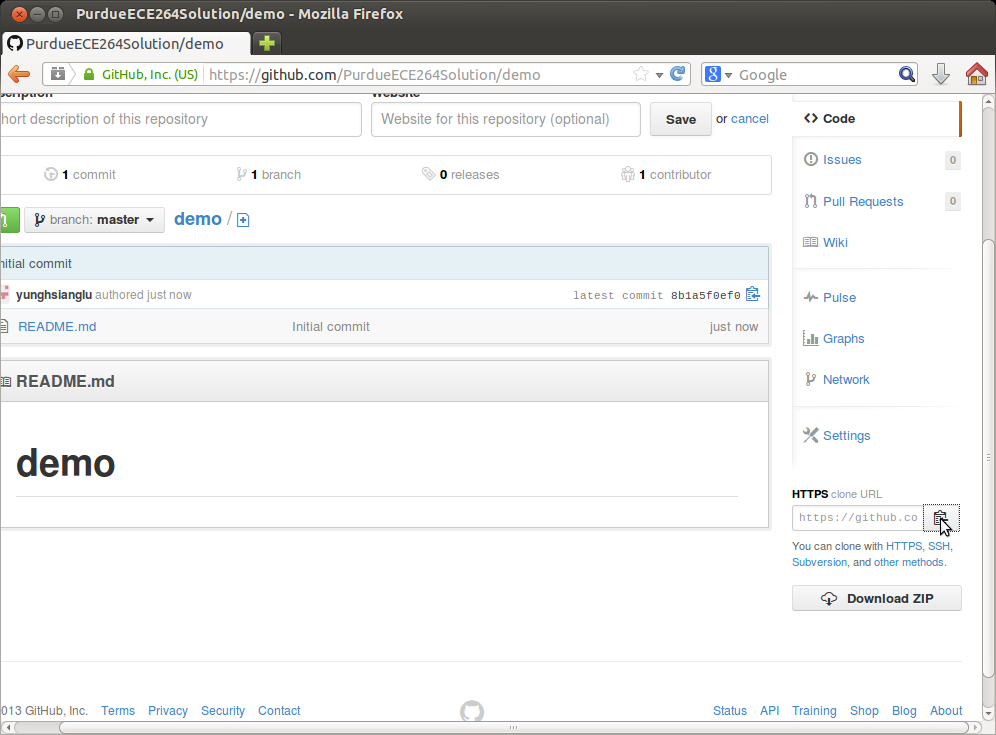Open the README.md file link
The height and width of the screenshot is (735, 996).
click(57, 326)
